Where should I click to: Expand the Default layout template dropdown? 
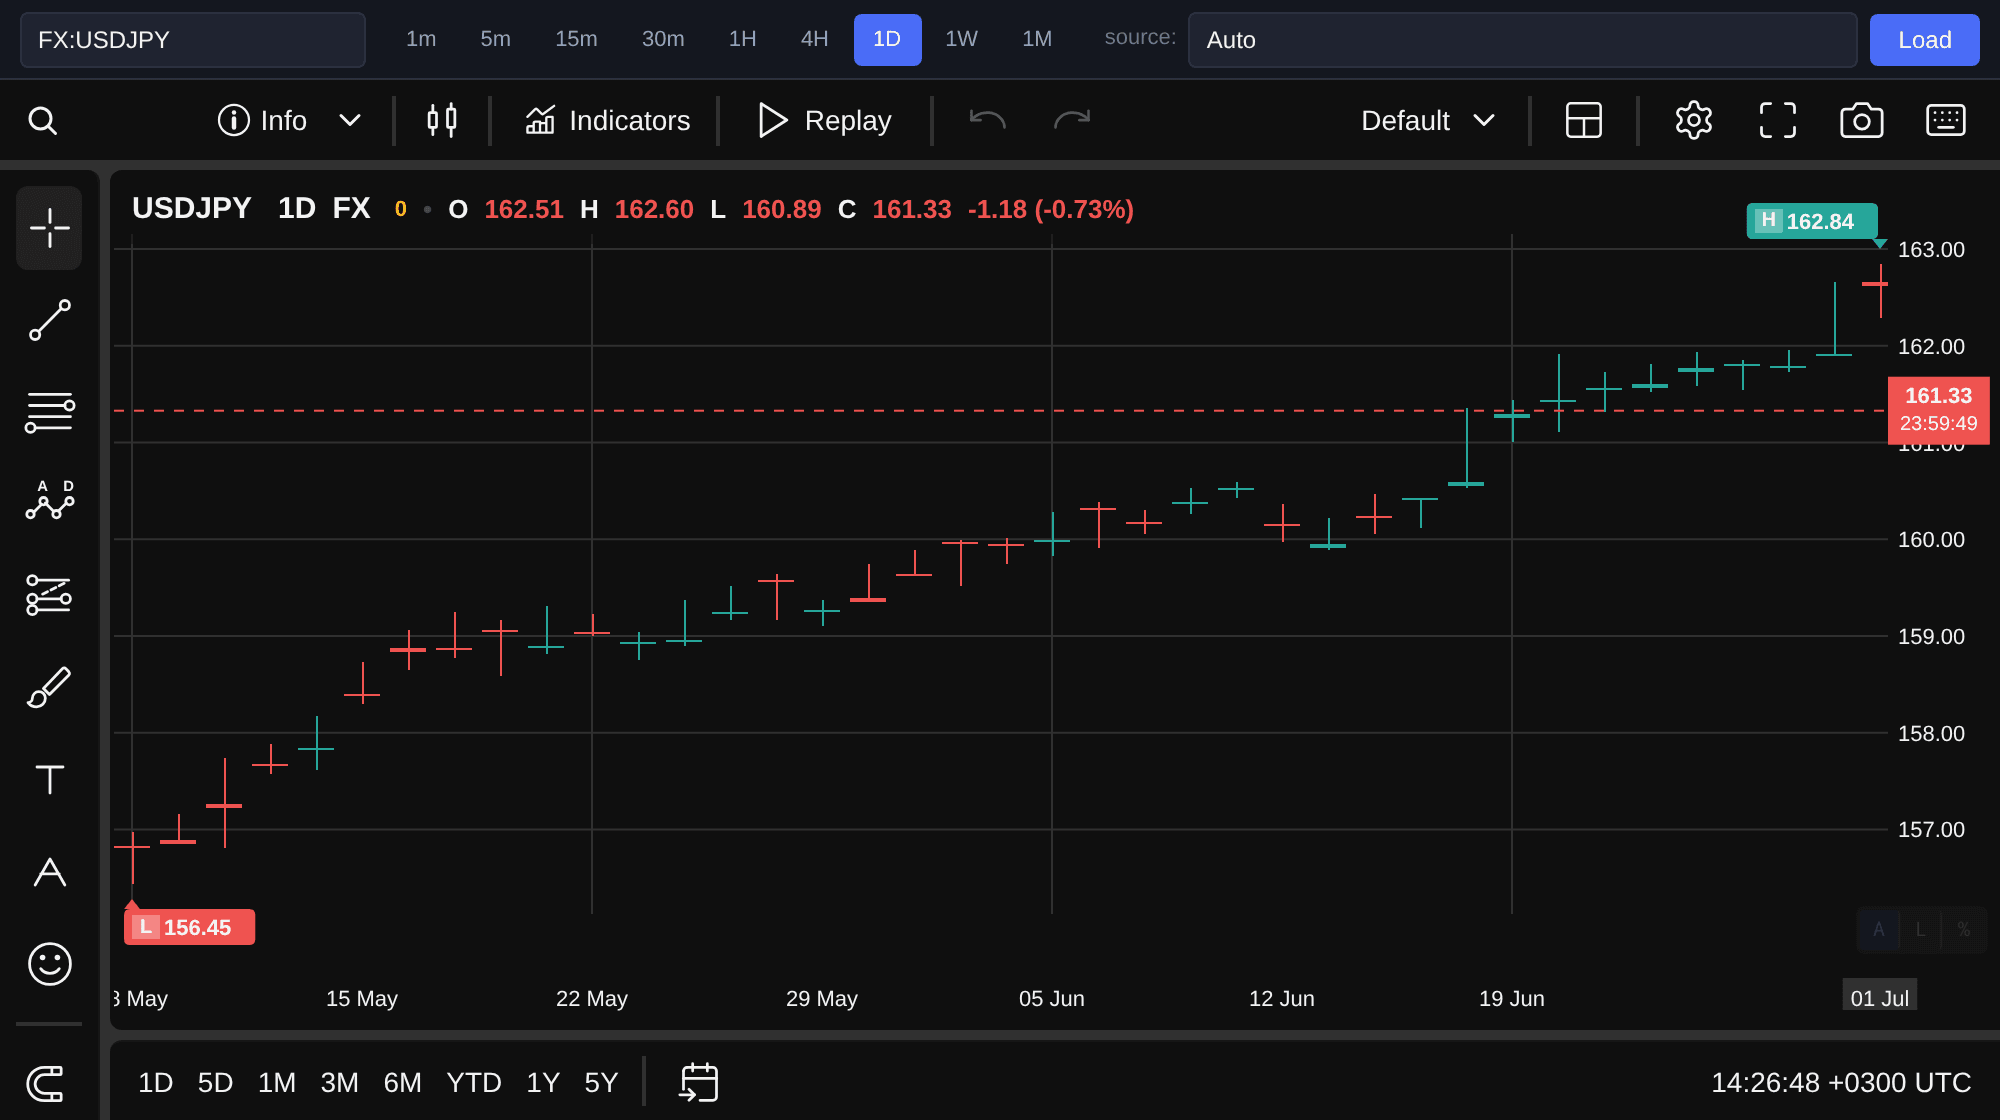coord(1428,121)
